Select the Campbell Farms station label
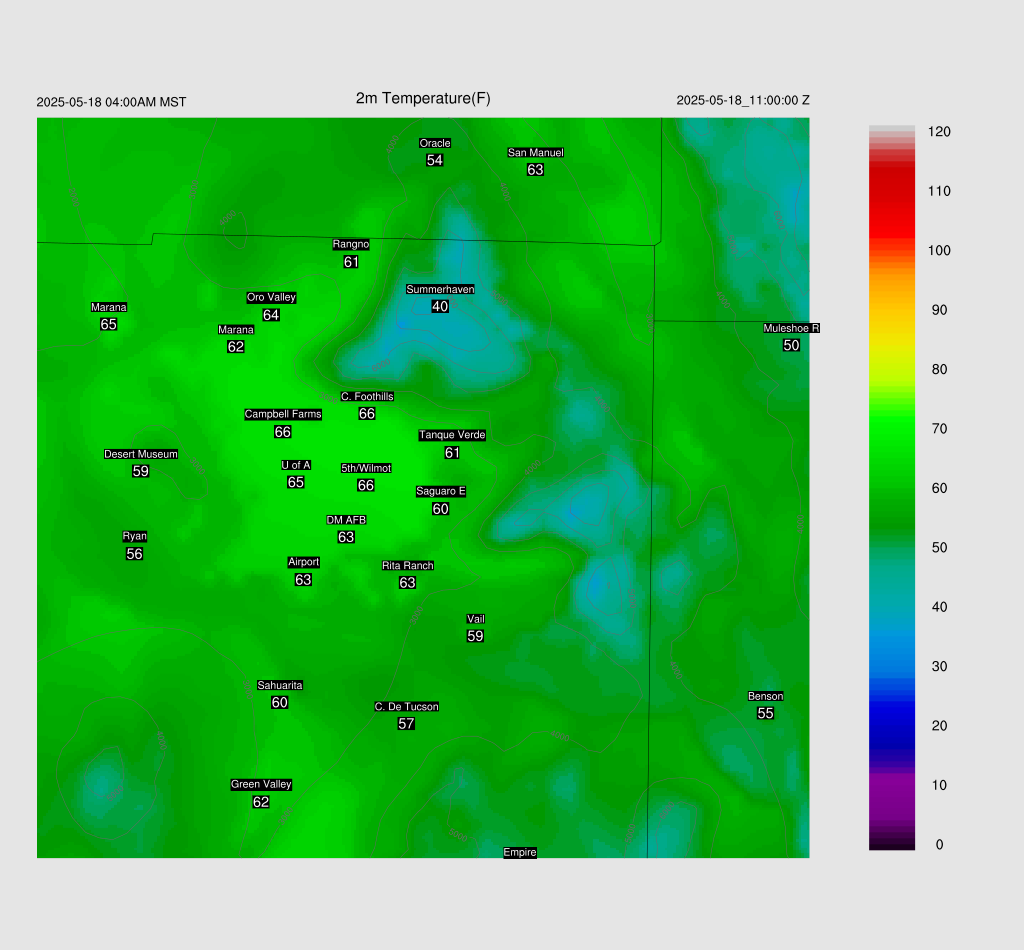Screen dimensions: 1024x950 click(x=283, y=414)
